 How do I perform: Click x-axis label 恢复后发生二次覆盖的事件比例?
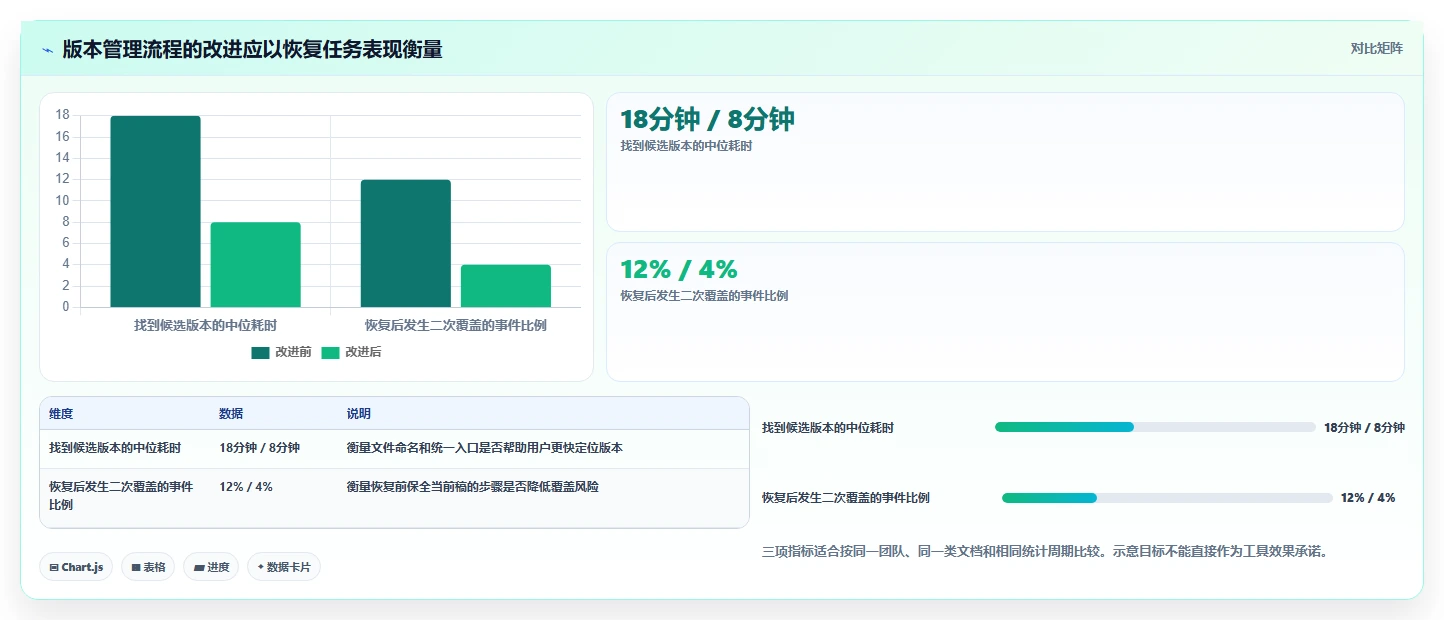pos(456,325)
